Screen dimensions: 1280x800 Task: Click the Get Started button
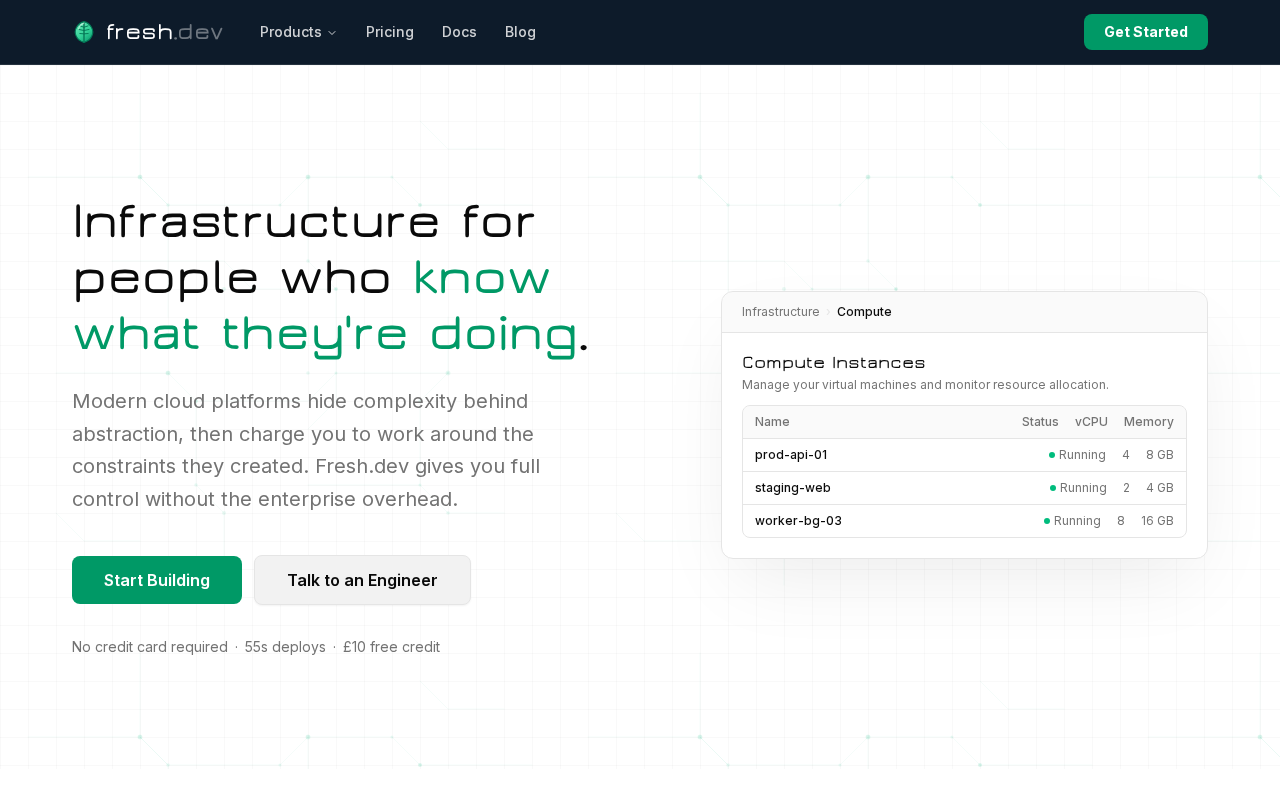pos(1146,32)
